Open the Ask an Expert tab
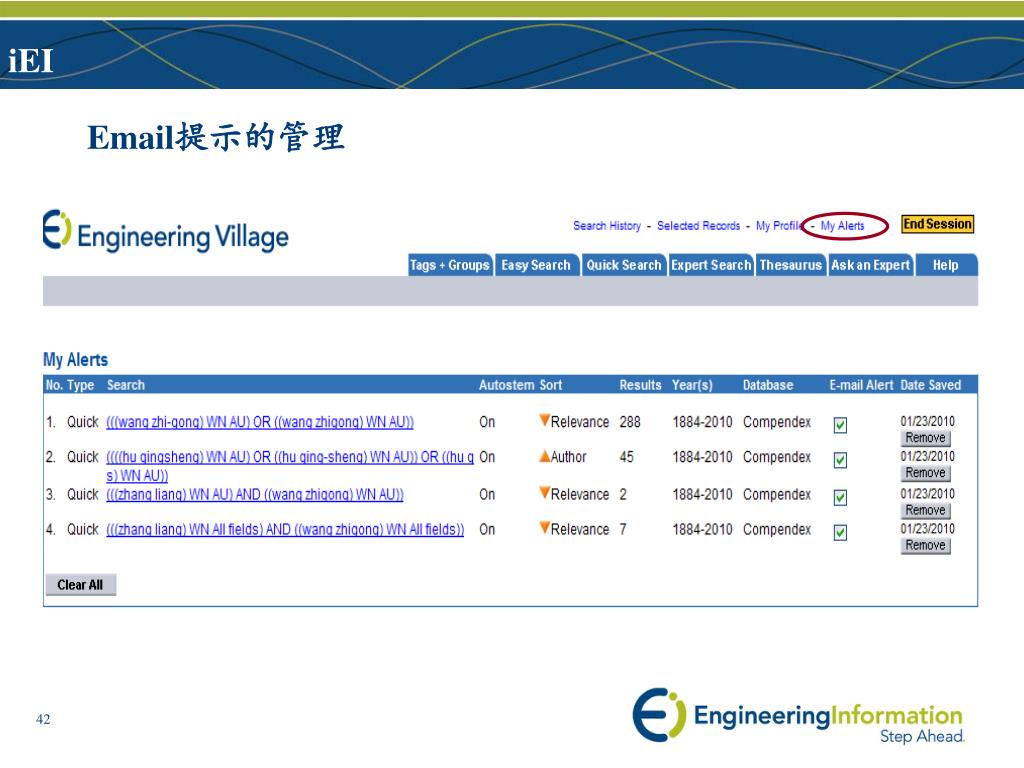 tap(870, 265)
